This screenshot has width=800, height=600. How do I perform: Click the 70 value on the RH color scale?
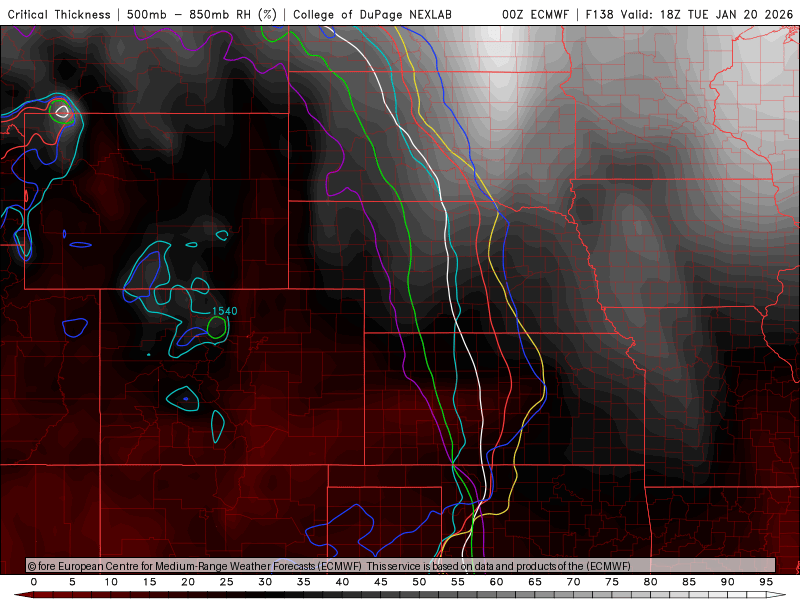click(x=573, y=582)
